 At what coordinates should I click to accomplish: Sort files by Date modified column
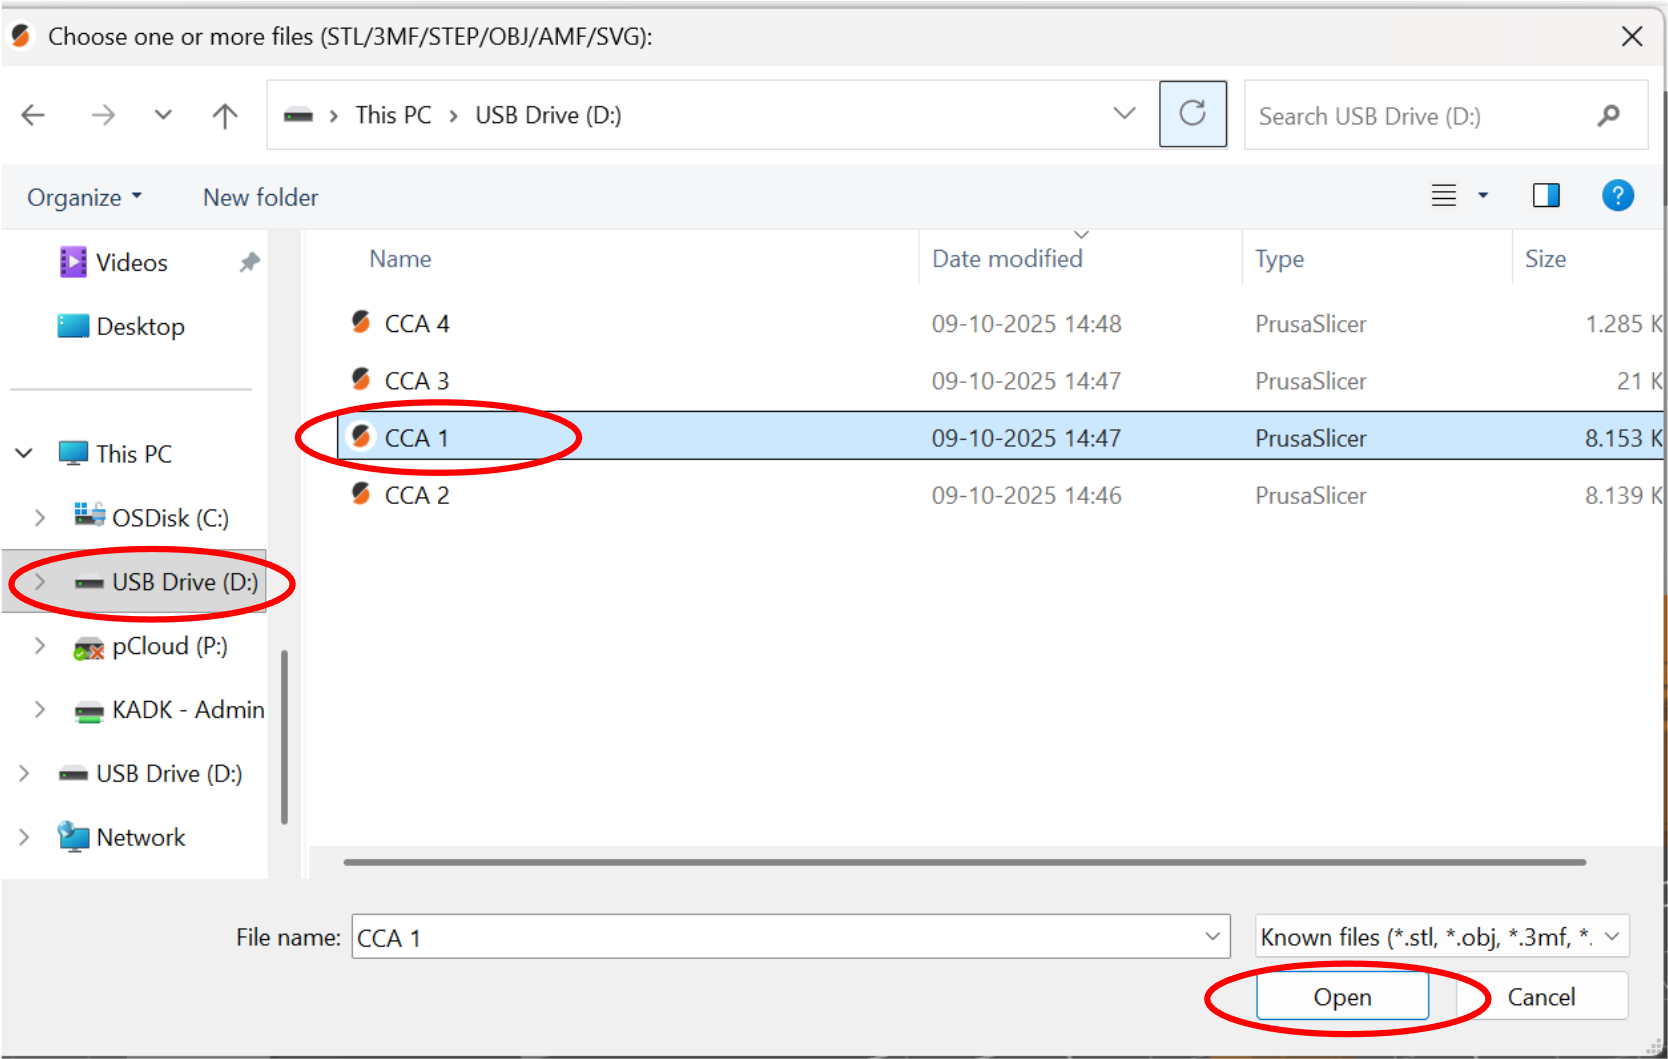pyautogui.click(x=1006, y=259)
